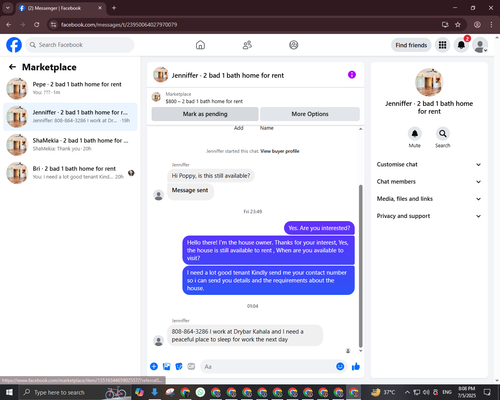Open the Bri conversation
Screen dimensions: 500x400
(70, 173)
